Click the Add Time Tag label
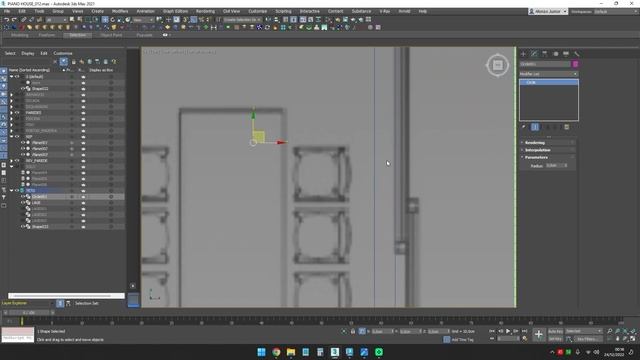640x360 pixels. (x=462, y=340)
